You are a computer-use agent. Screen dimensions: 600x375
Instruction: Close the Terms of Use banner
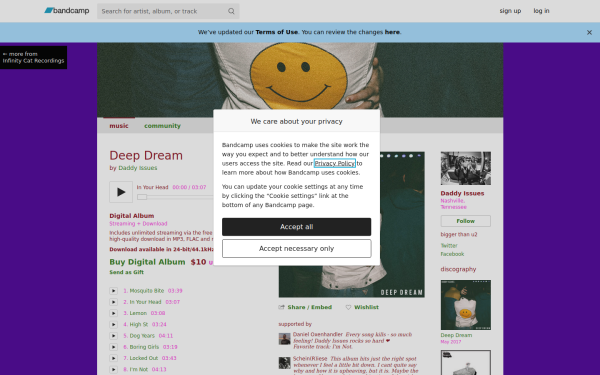click(589, 33)
